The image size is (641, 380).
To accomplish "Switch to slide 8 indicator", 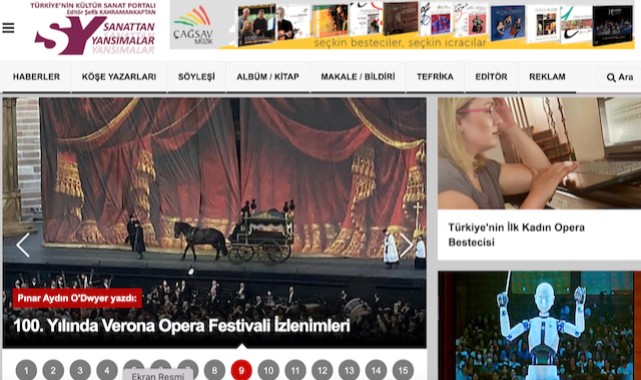I will [x=215, y=370].
